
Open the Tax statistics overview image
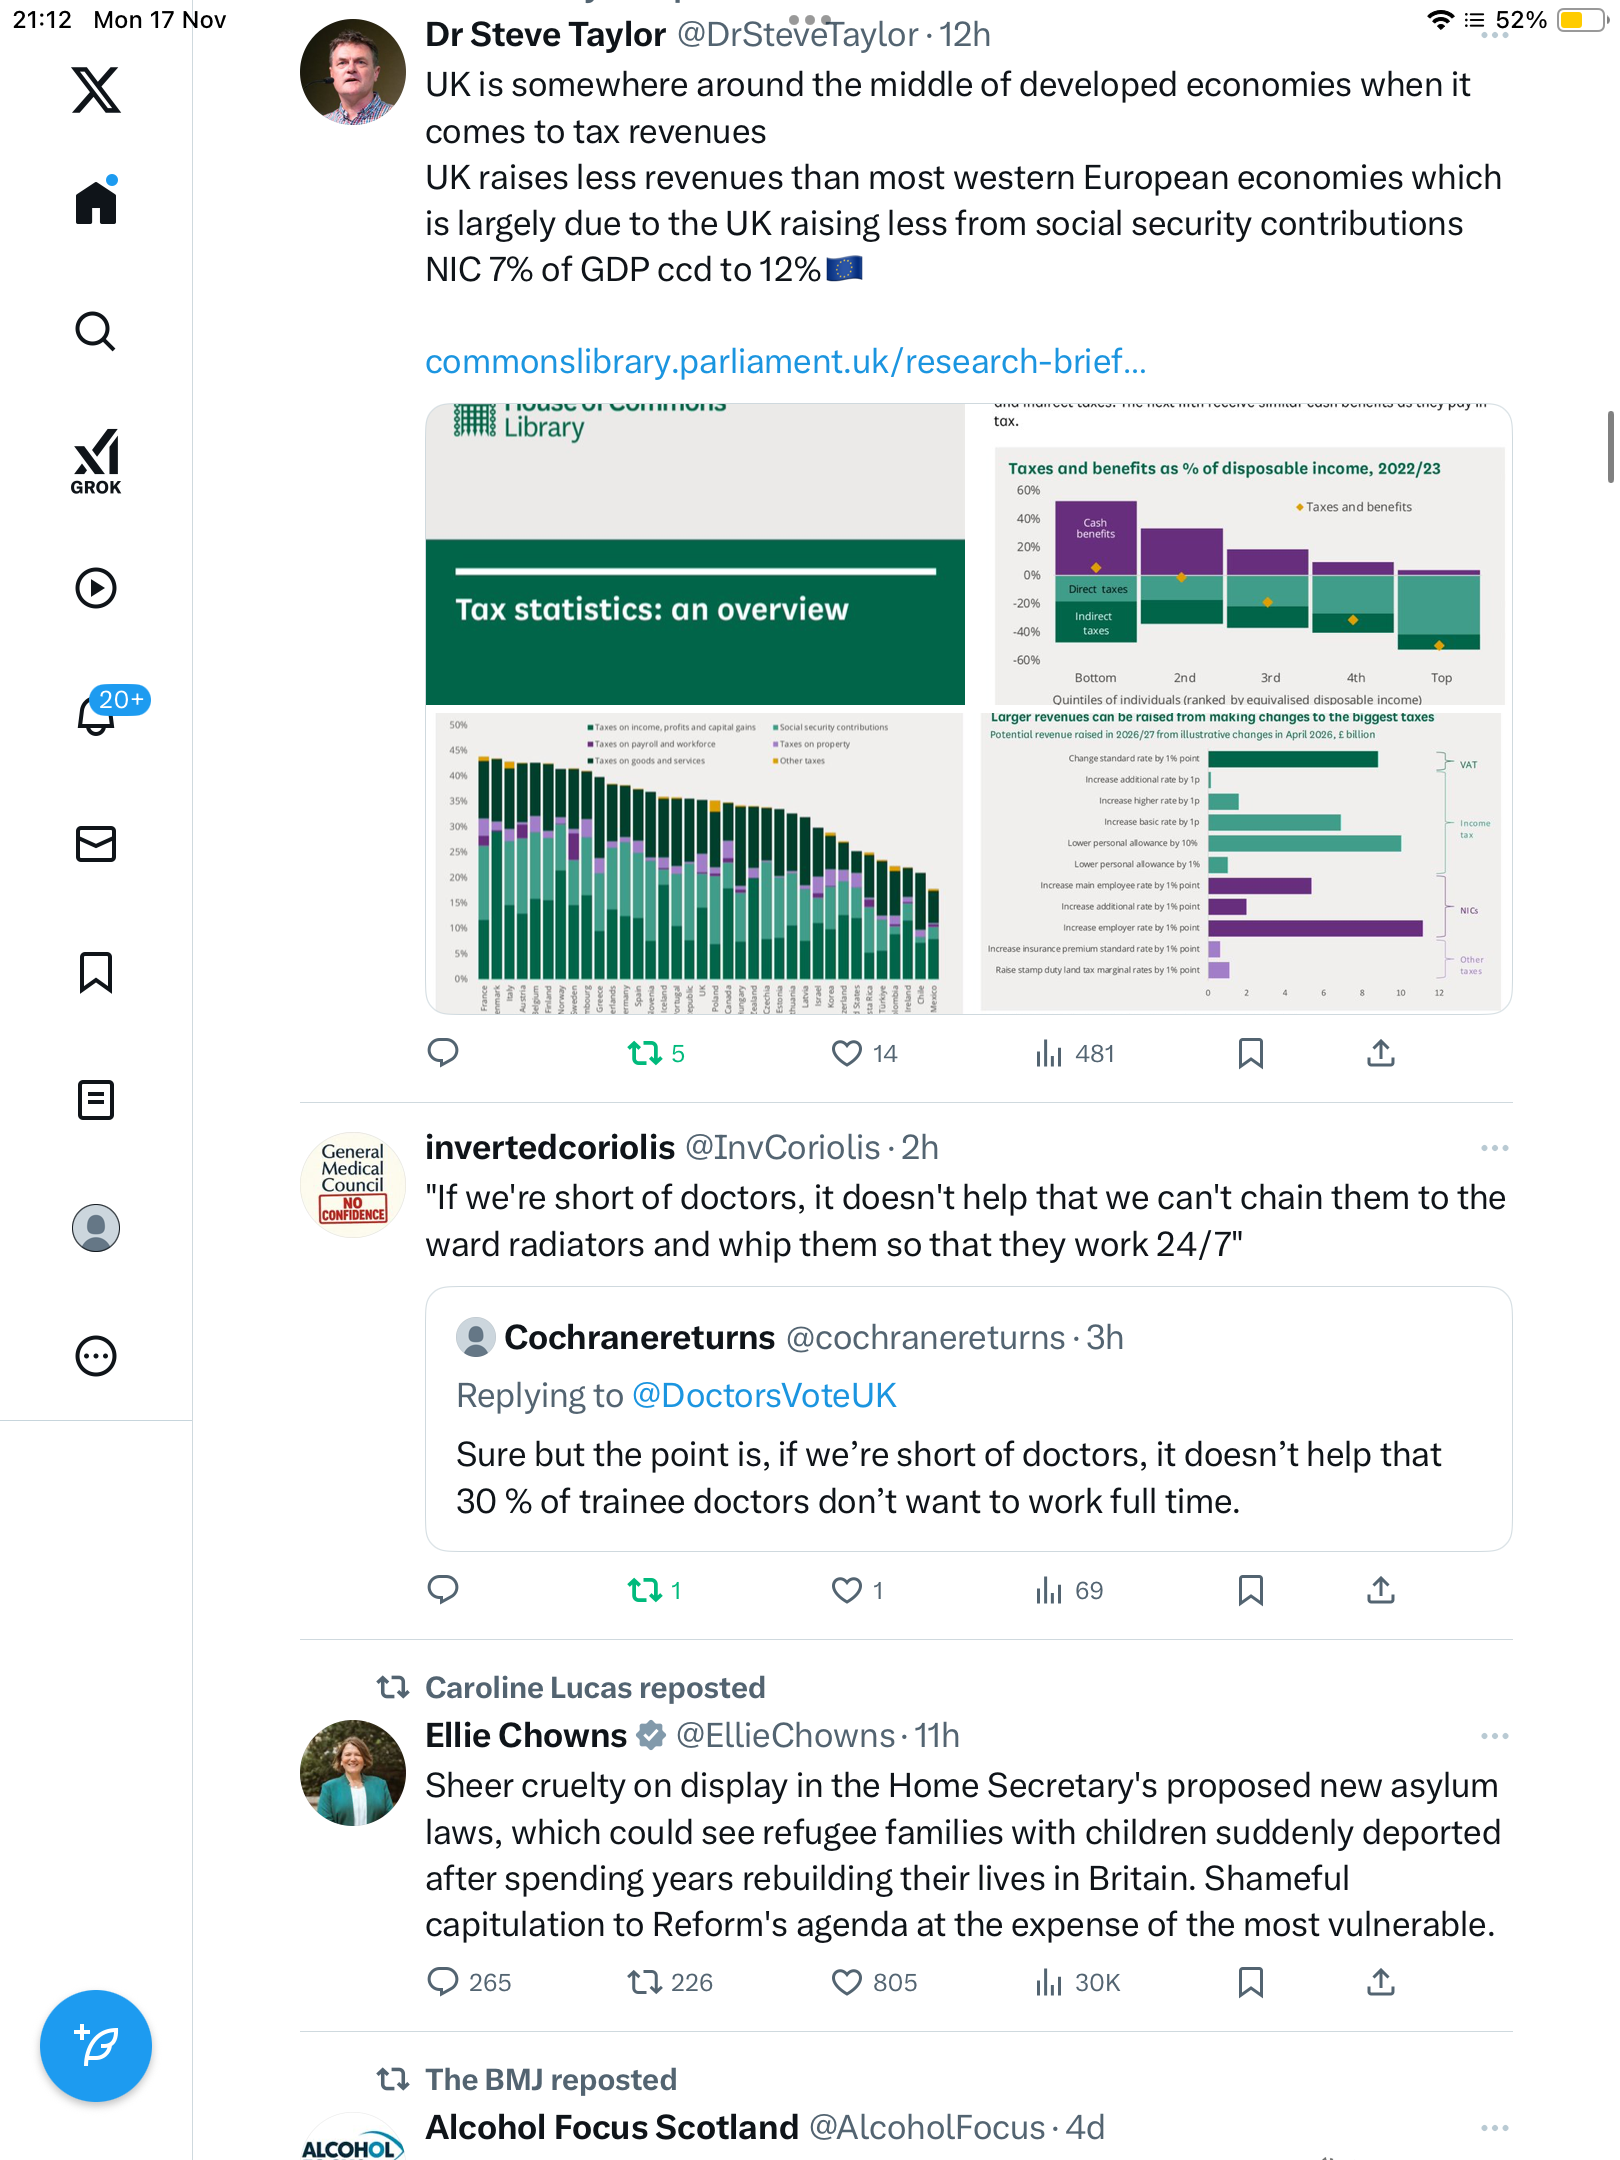click(x=695, y=556)
